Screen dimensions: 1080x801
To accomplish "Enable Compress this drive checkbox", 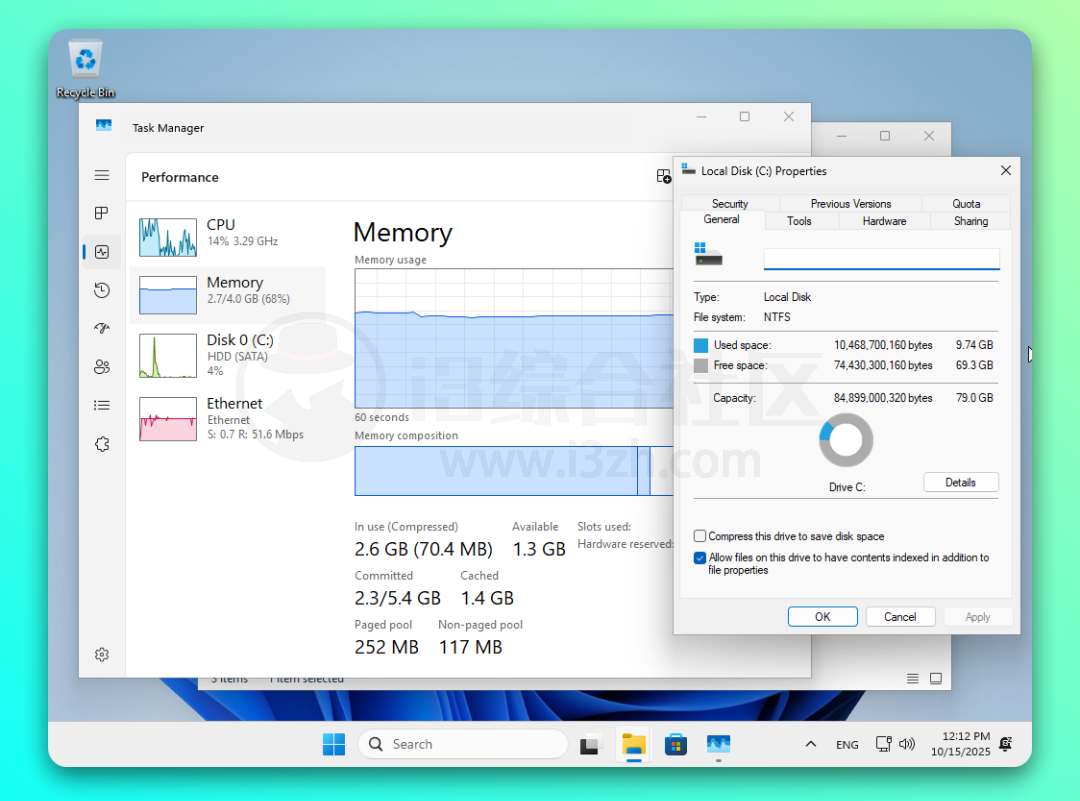I will point(700,536).
